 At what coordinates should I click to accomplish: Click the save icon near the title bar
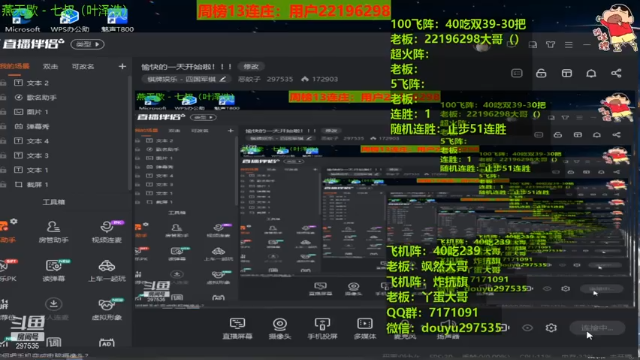(533, 44)
